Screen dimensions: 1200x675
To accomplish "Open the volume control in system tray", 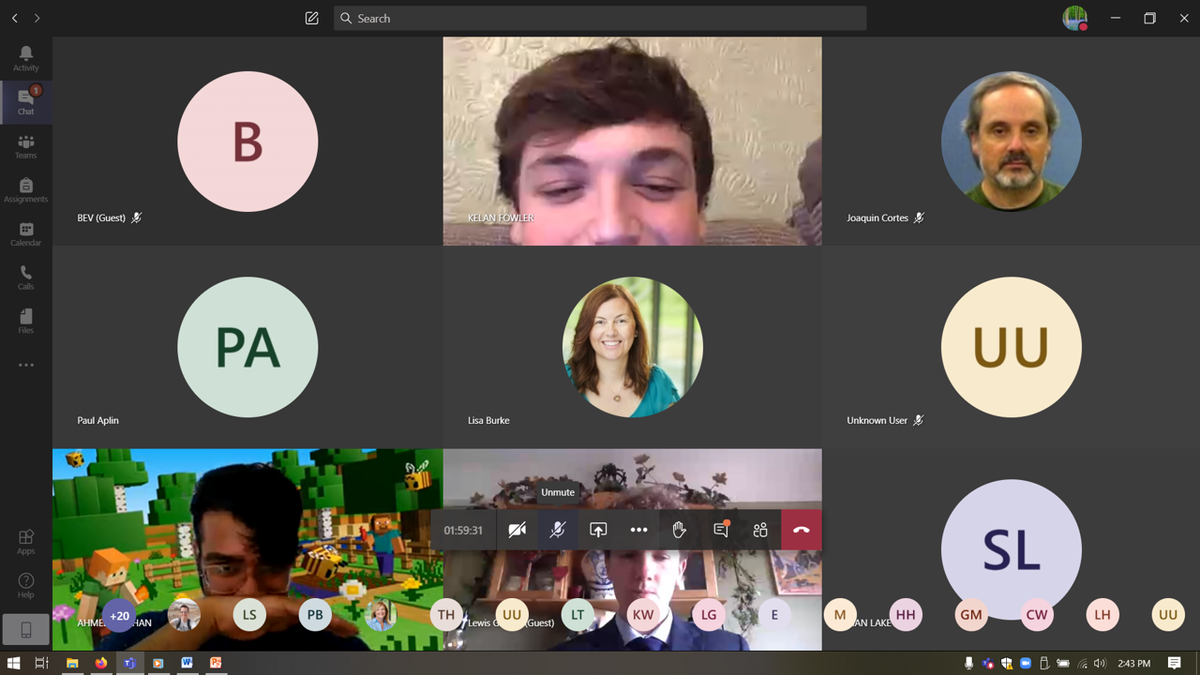I will (1100, 663).
